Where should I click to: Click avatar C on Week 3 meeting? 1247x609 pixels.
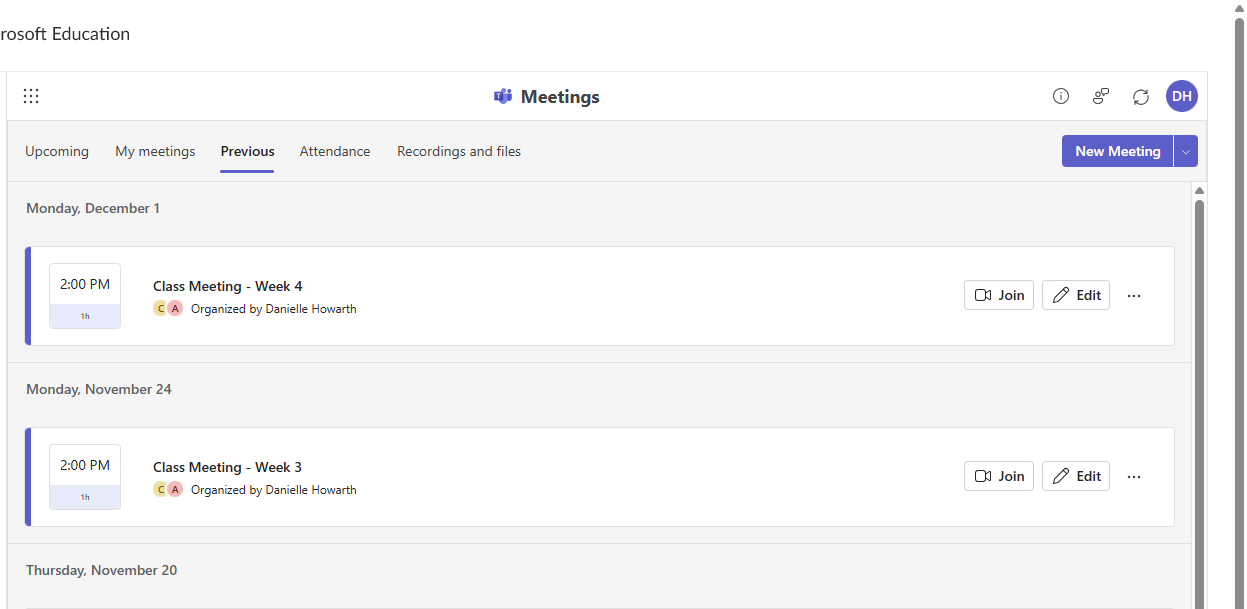pyautogui.click(x=160, y=490)
